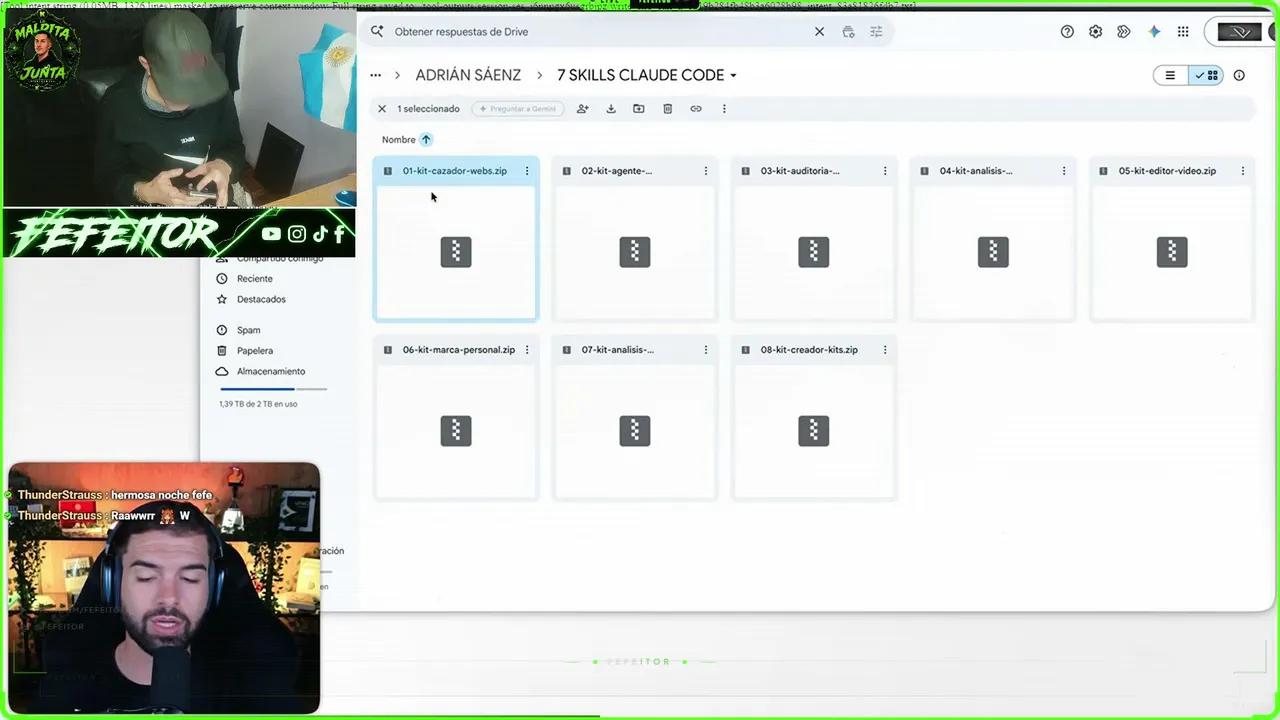The width and height of the screenshot is (1280, 720).
Task: Download the selected file
Action: [x=611, y=109]
